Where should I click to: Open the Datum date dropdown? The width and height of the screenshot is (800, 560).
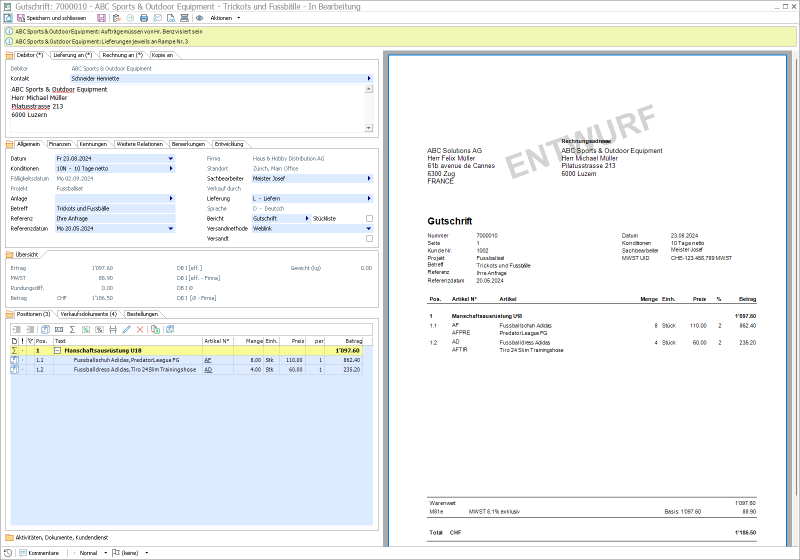click(x=171, y=159)
